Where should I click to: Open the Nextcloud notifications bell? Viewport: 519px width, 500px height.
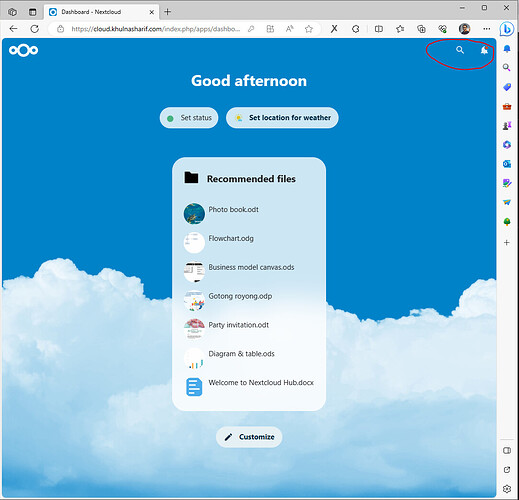(x=484, y=50)
